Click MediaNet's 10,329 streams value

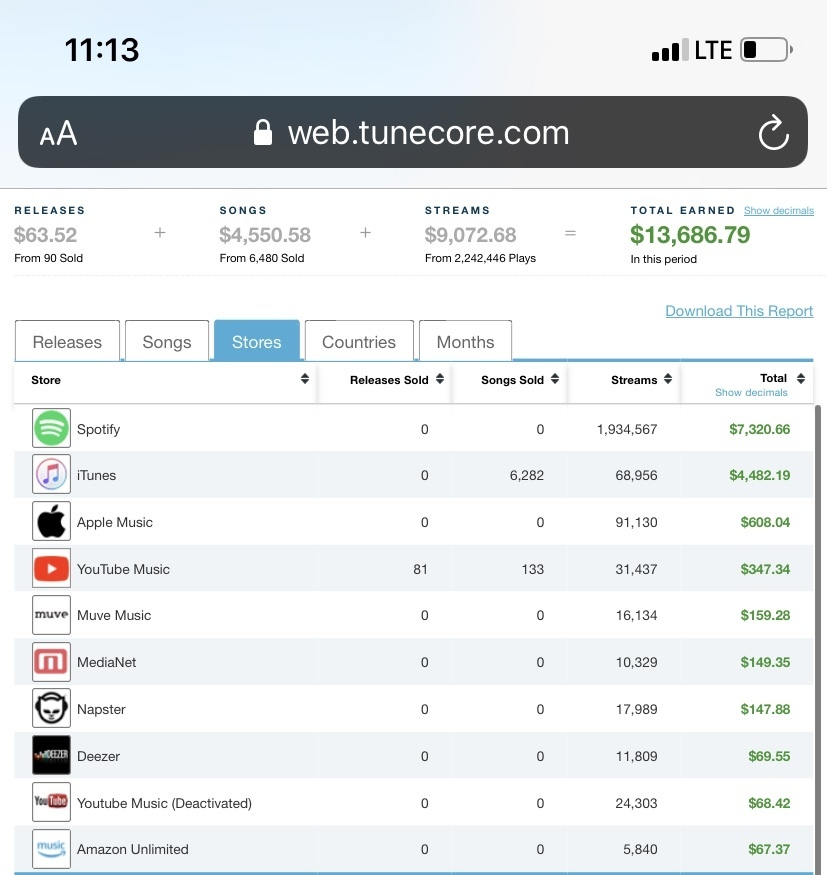tap(636, 662)
